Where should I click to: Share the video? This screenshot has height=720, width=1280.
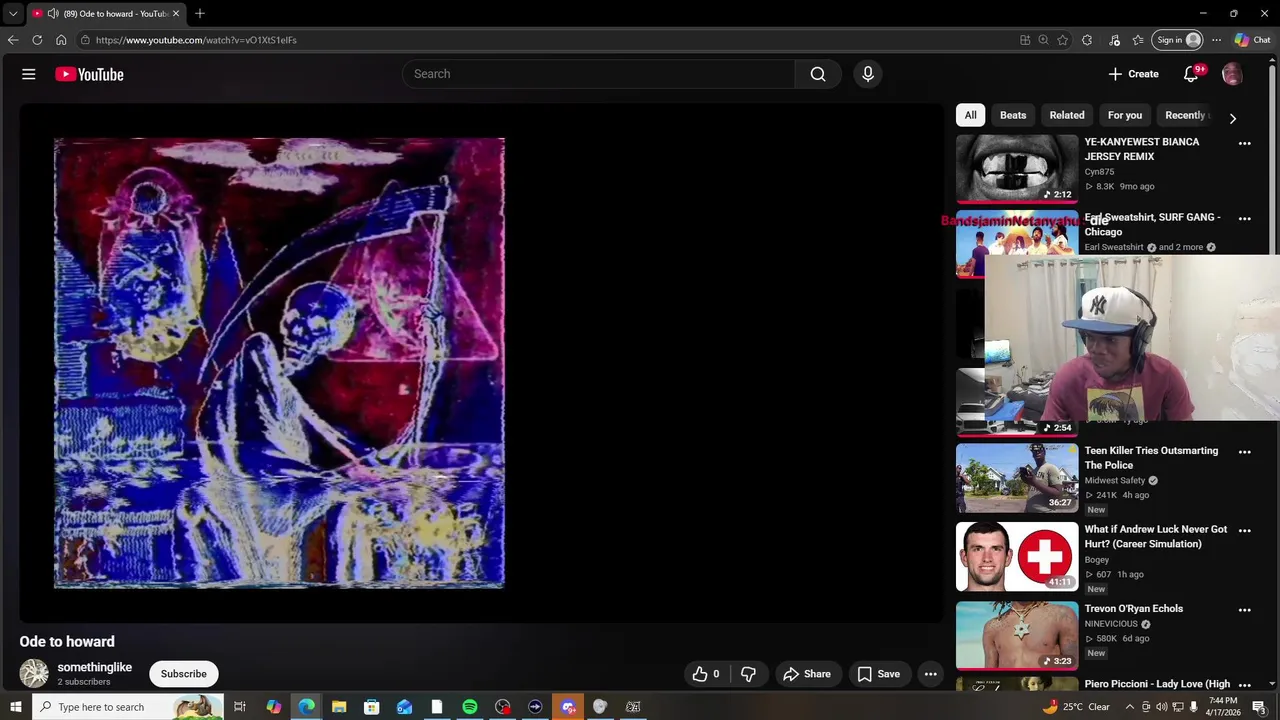pyautogui.click(x=807, y=674)
